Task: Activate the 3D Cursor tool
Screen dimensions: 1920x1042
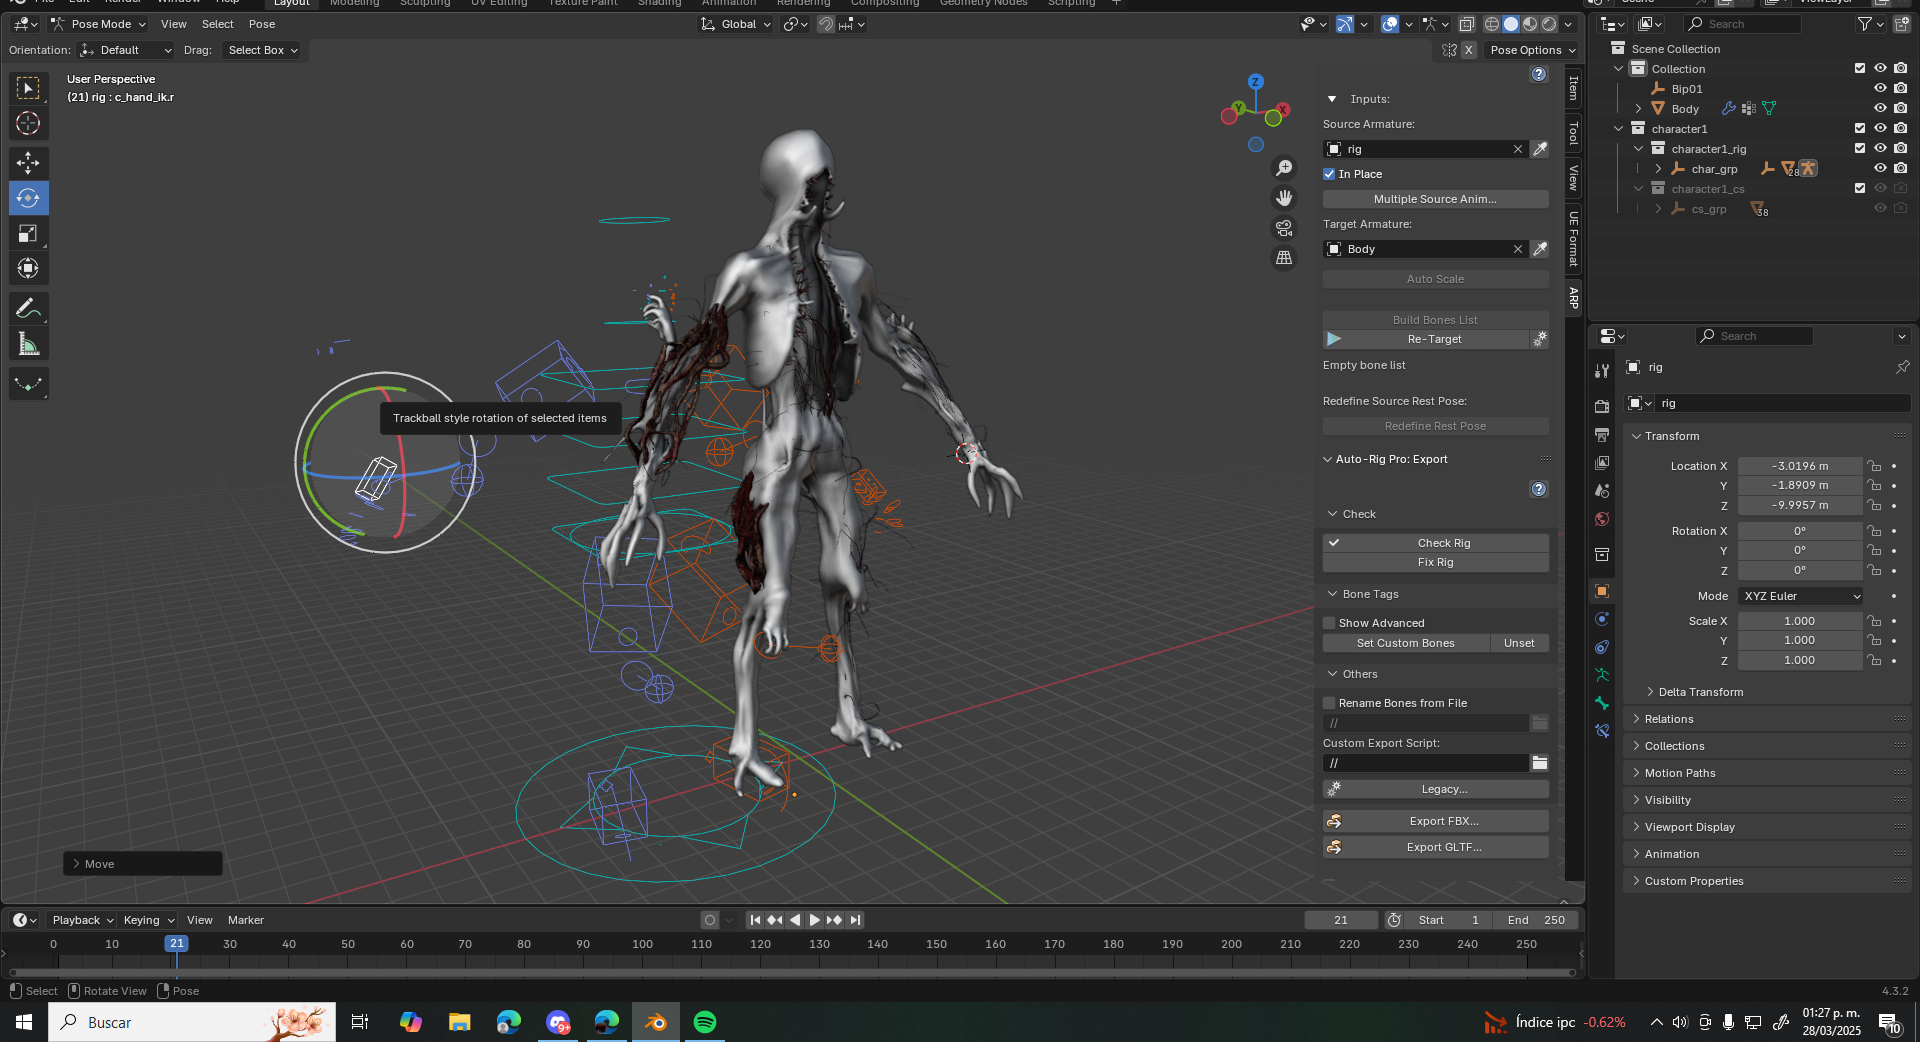Action: point(28,123)
